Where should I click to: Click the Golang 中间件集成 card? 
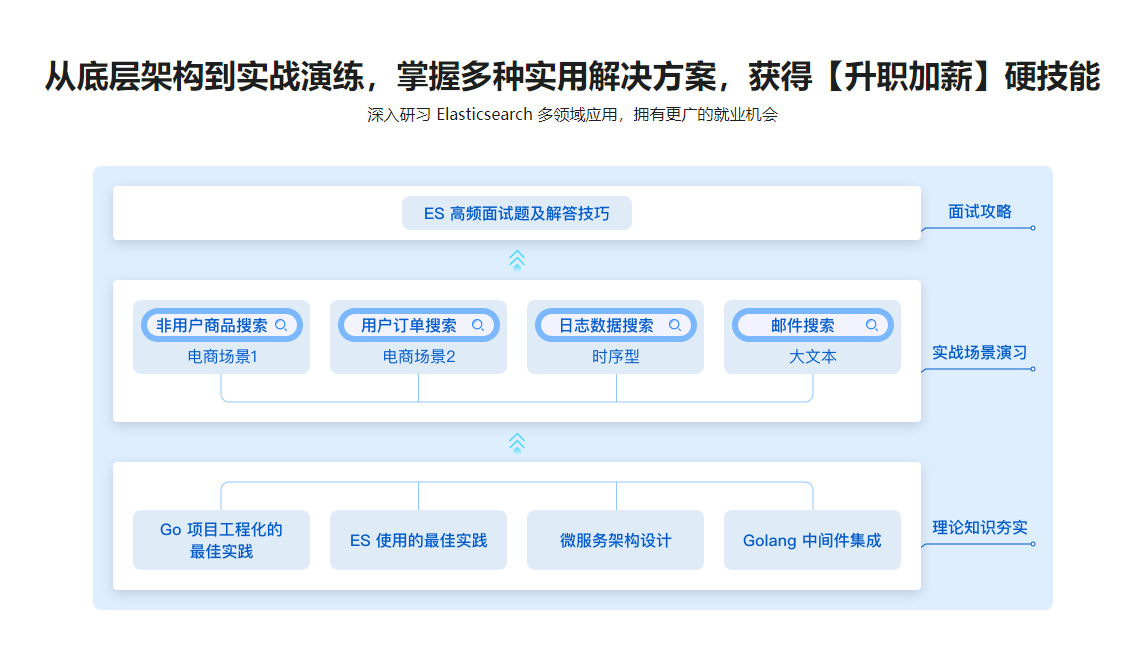click(x=812, y=540)
